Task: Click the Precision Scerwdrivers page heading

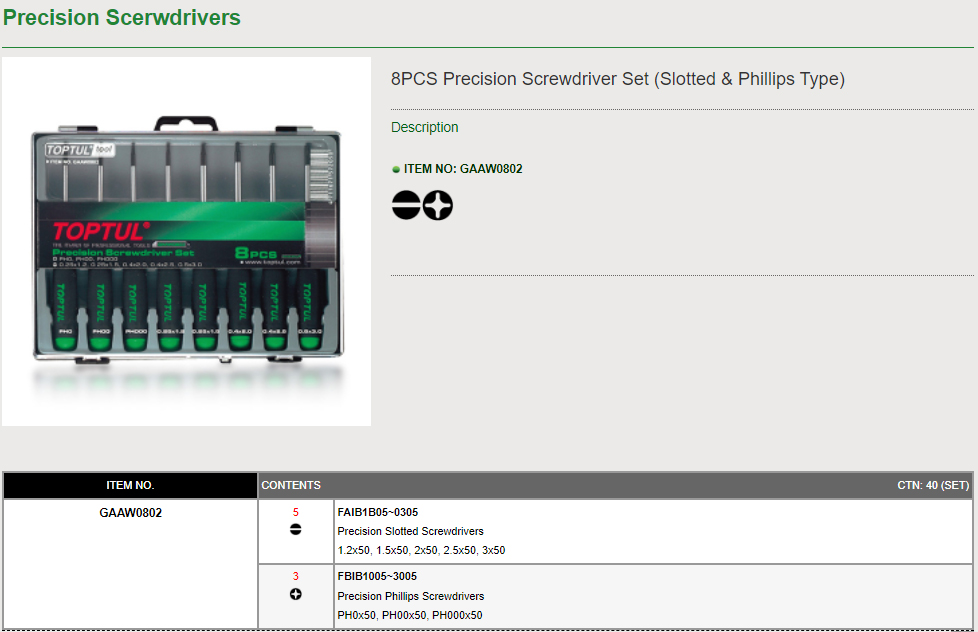Action: tap(122, 17)
